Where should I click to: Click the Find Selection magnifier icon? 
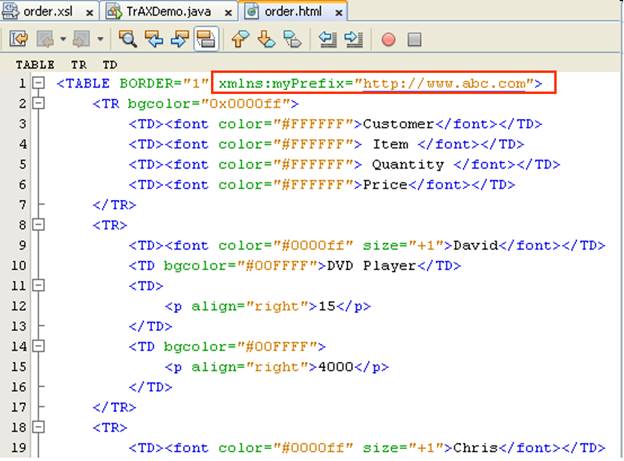(x=128, y=39)
